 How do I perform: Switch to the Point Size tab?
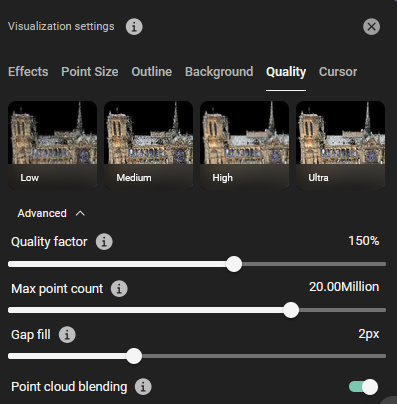(x=90, y=72)
